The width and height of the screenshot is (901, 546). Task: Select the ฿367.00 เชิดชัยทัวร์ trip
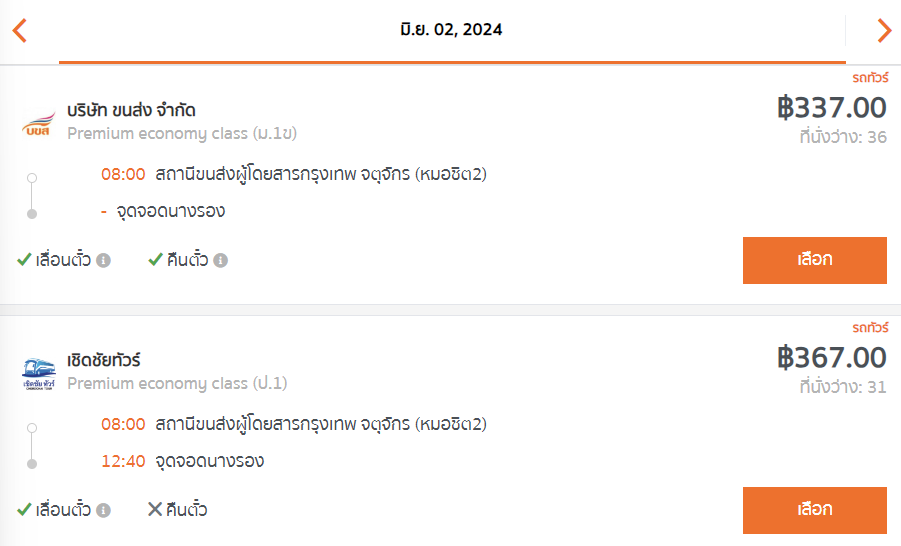pos(814,510)
